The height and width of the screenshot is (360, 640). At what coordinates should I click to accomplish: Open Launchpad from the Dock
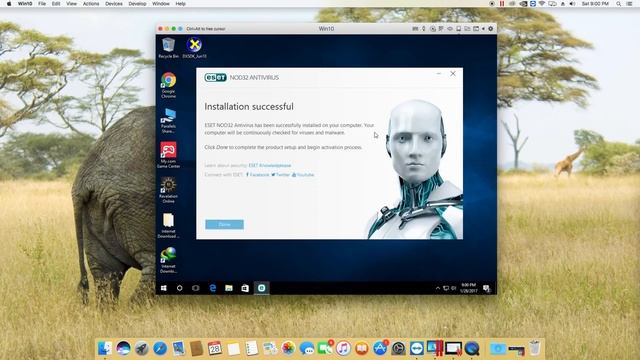142,348
